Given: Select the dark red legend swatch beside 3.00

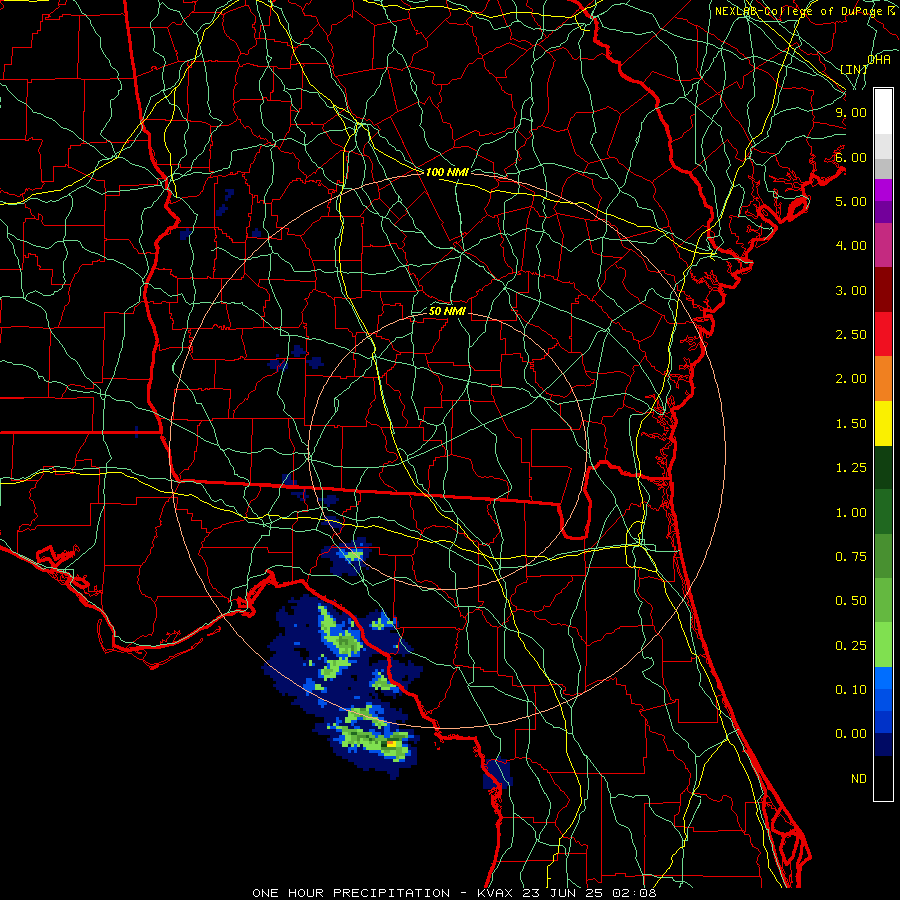Looking at the screenshot, I should tap(883, 290).
